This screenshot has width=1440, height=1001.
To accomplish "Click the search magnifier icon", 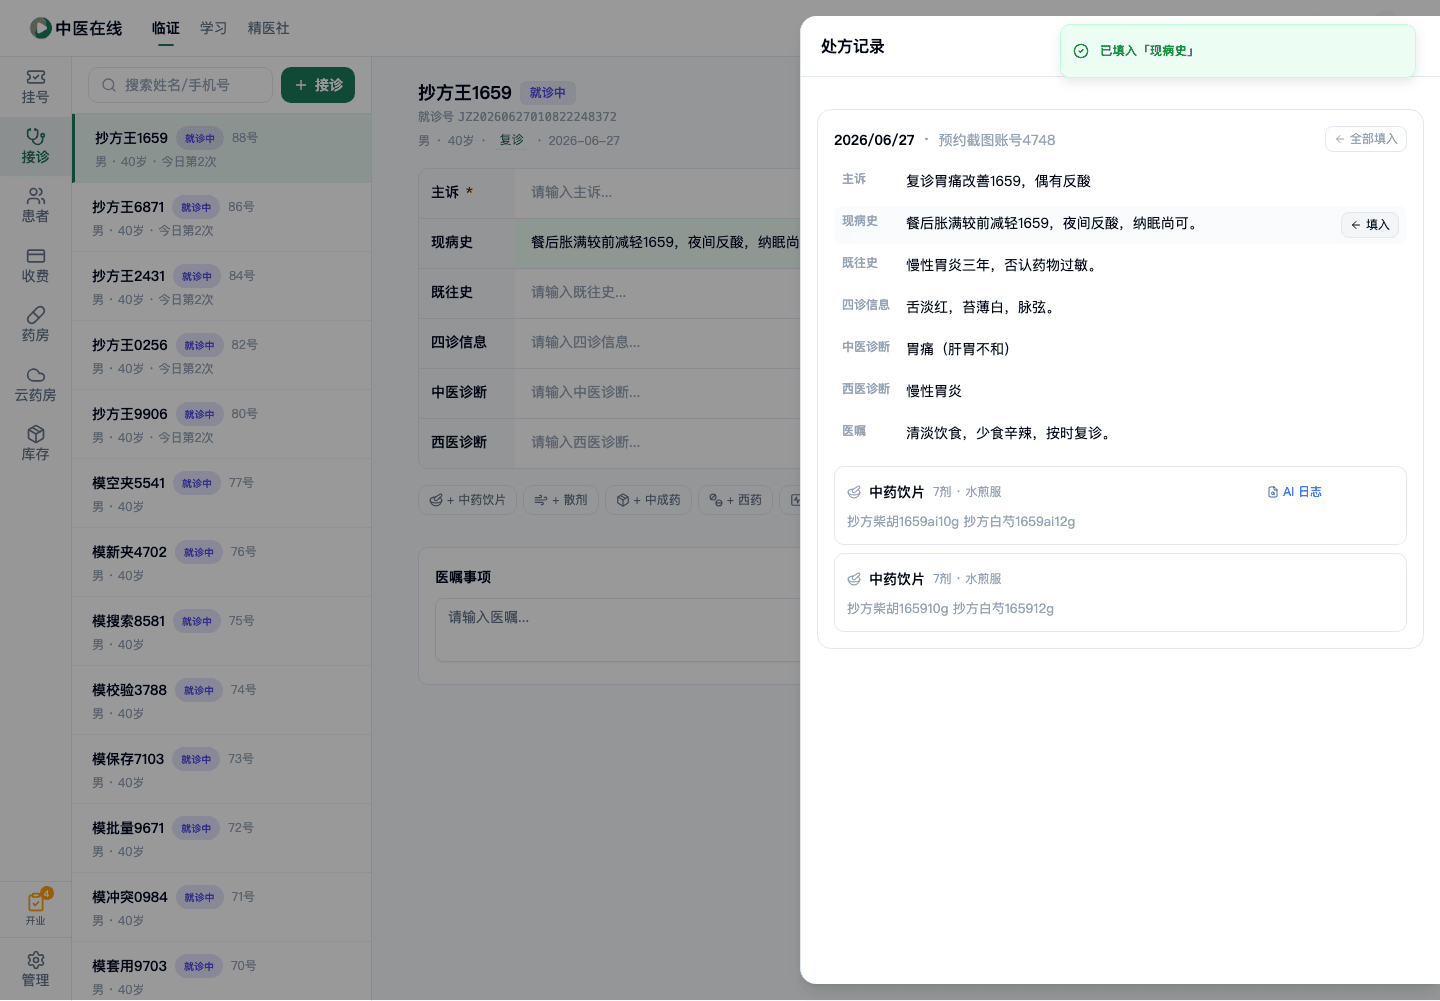I will [109, 85].
